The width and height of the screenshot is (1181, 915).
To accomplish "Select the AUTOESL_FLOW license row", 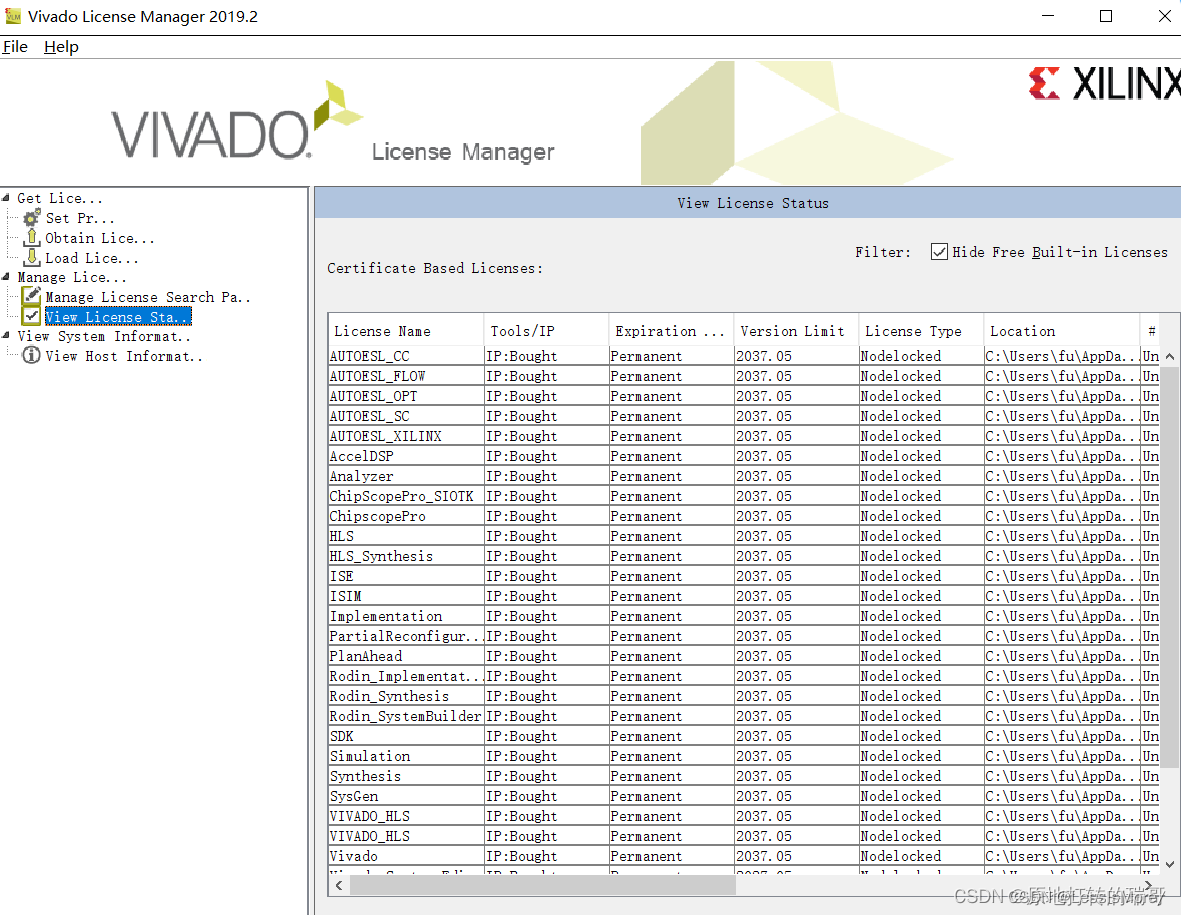I will coord(744,376).
